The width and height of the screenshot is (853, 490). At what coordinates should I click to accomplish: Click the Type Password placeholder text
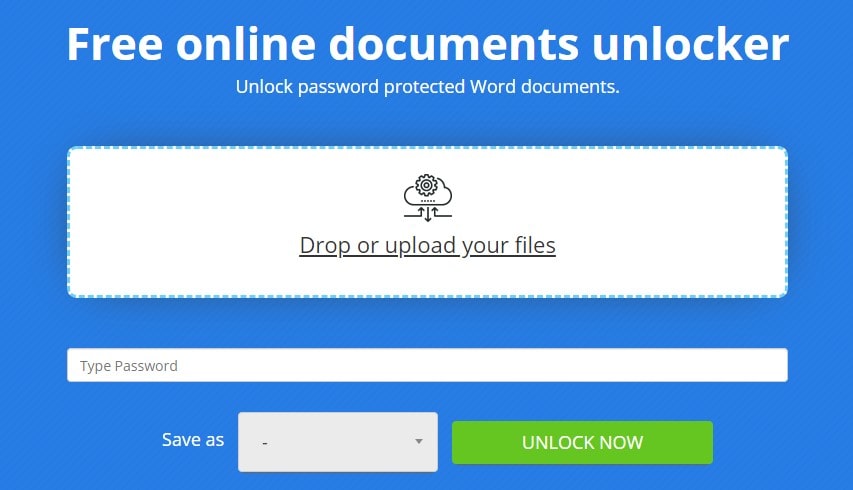(x=129, y=366)
